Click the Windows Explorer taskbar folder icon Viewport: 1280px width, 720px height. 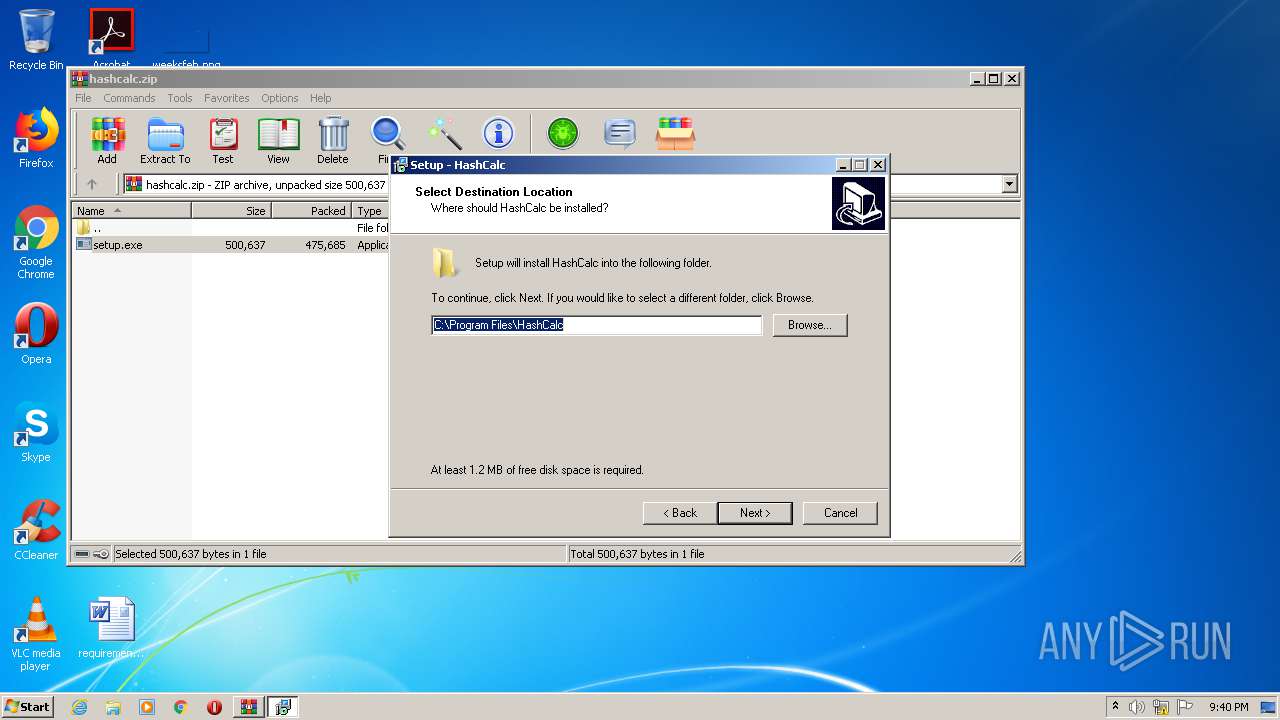click(x=113, y=707)
